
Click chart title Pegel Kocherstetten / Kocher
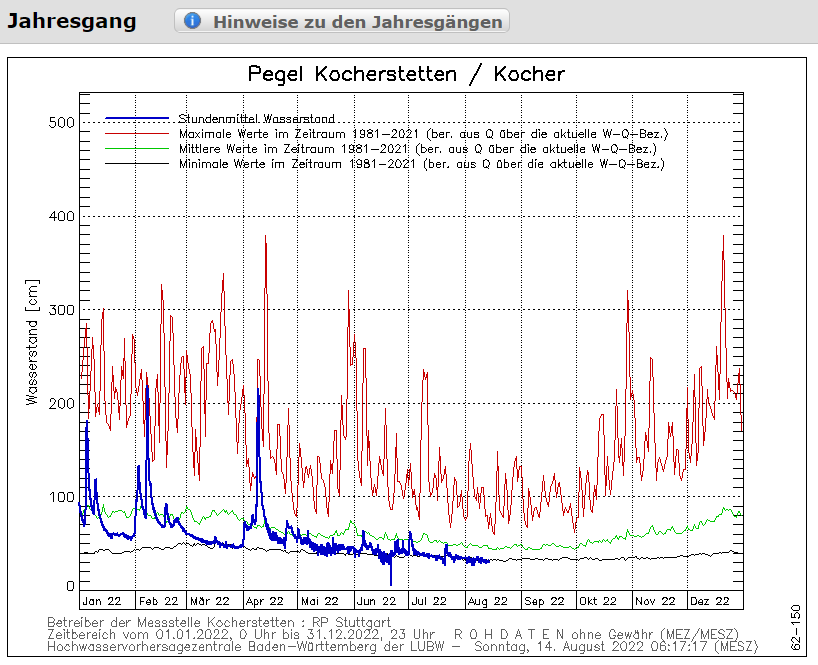pyautogui.click(x=406, y=74)
